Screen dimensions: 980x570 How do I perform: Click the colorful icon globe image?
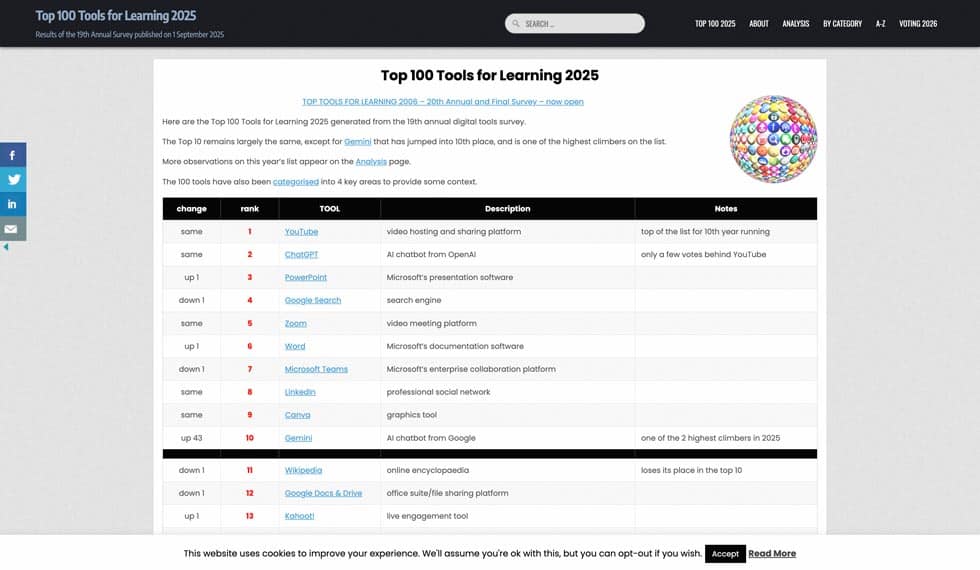click(x=773, y=139)
